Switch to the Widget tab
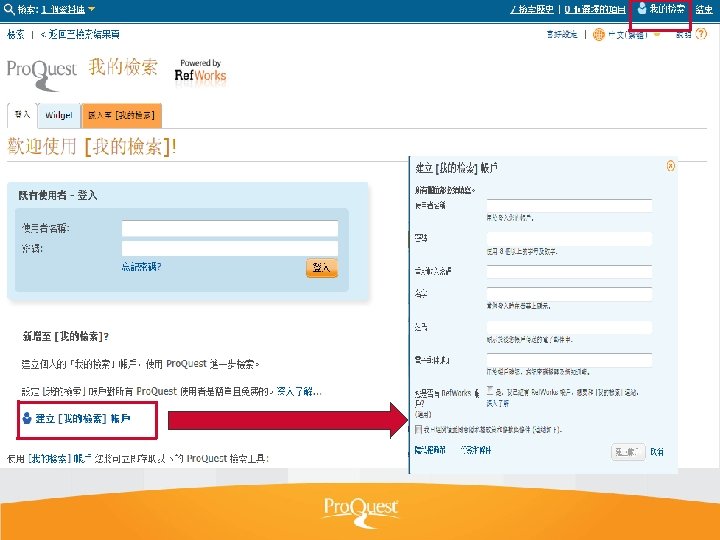Viewport: 720px width, 540px height. 59,115
